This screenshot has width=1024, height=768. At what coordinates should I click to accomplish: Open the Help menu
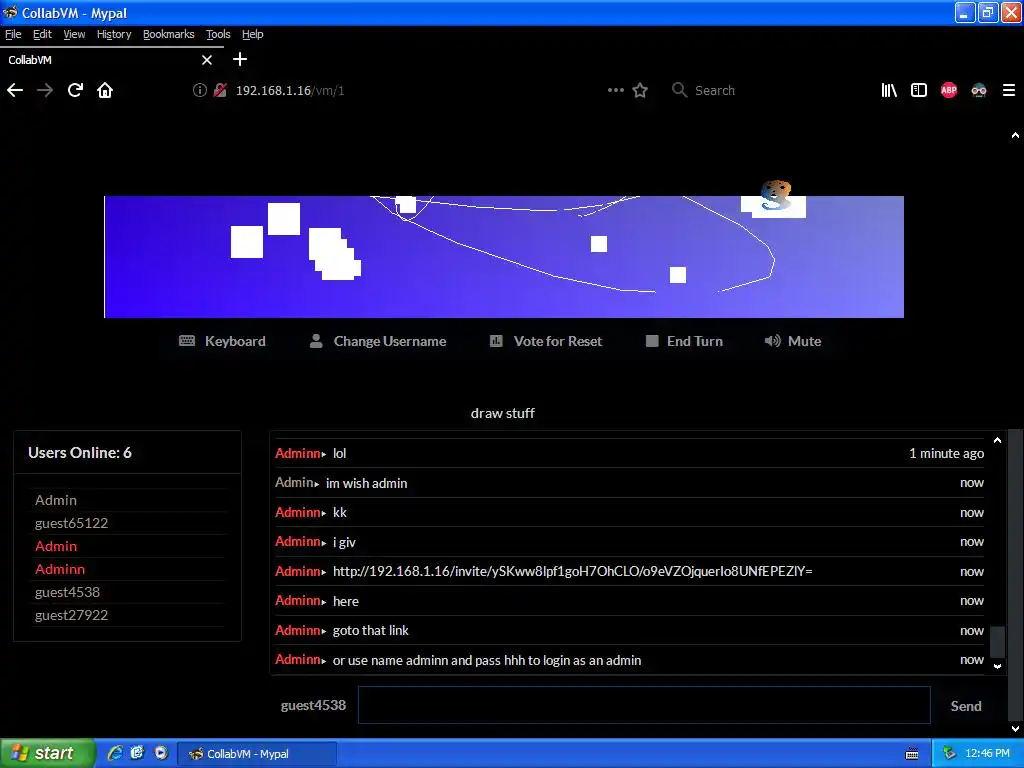253,34
